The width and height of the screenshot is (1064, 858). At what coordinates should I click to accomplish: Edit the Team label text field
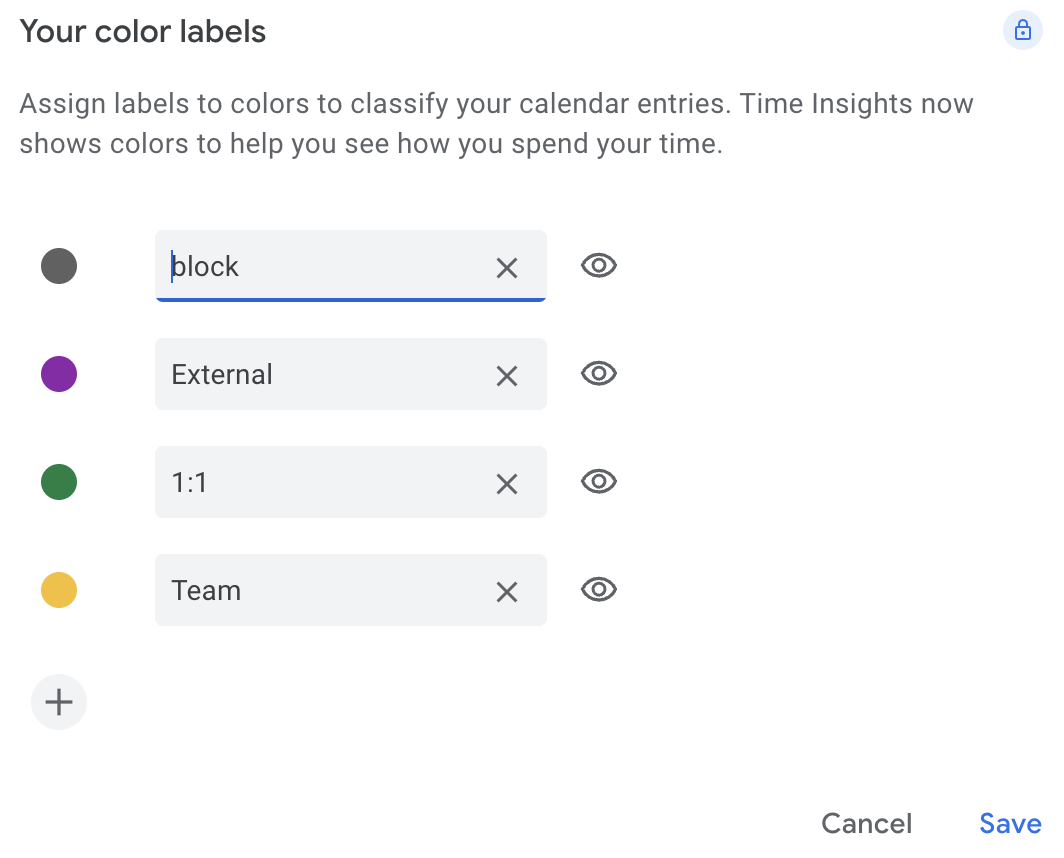point(320,591)
